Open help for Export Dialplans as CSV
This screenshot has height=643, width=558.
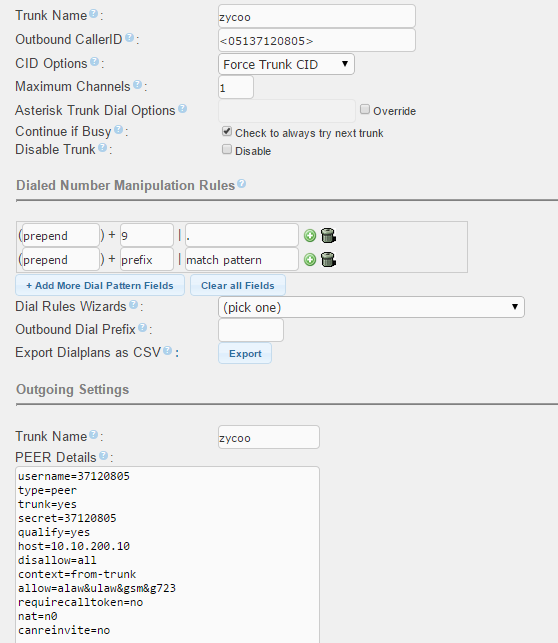[167, 351]
